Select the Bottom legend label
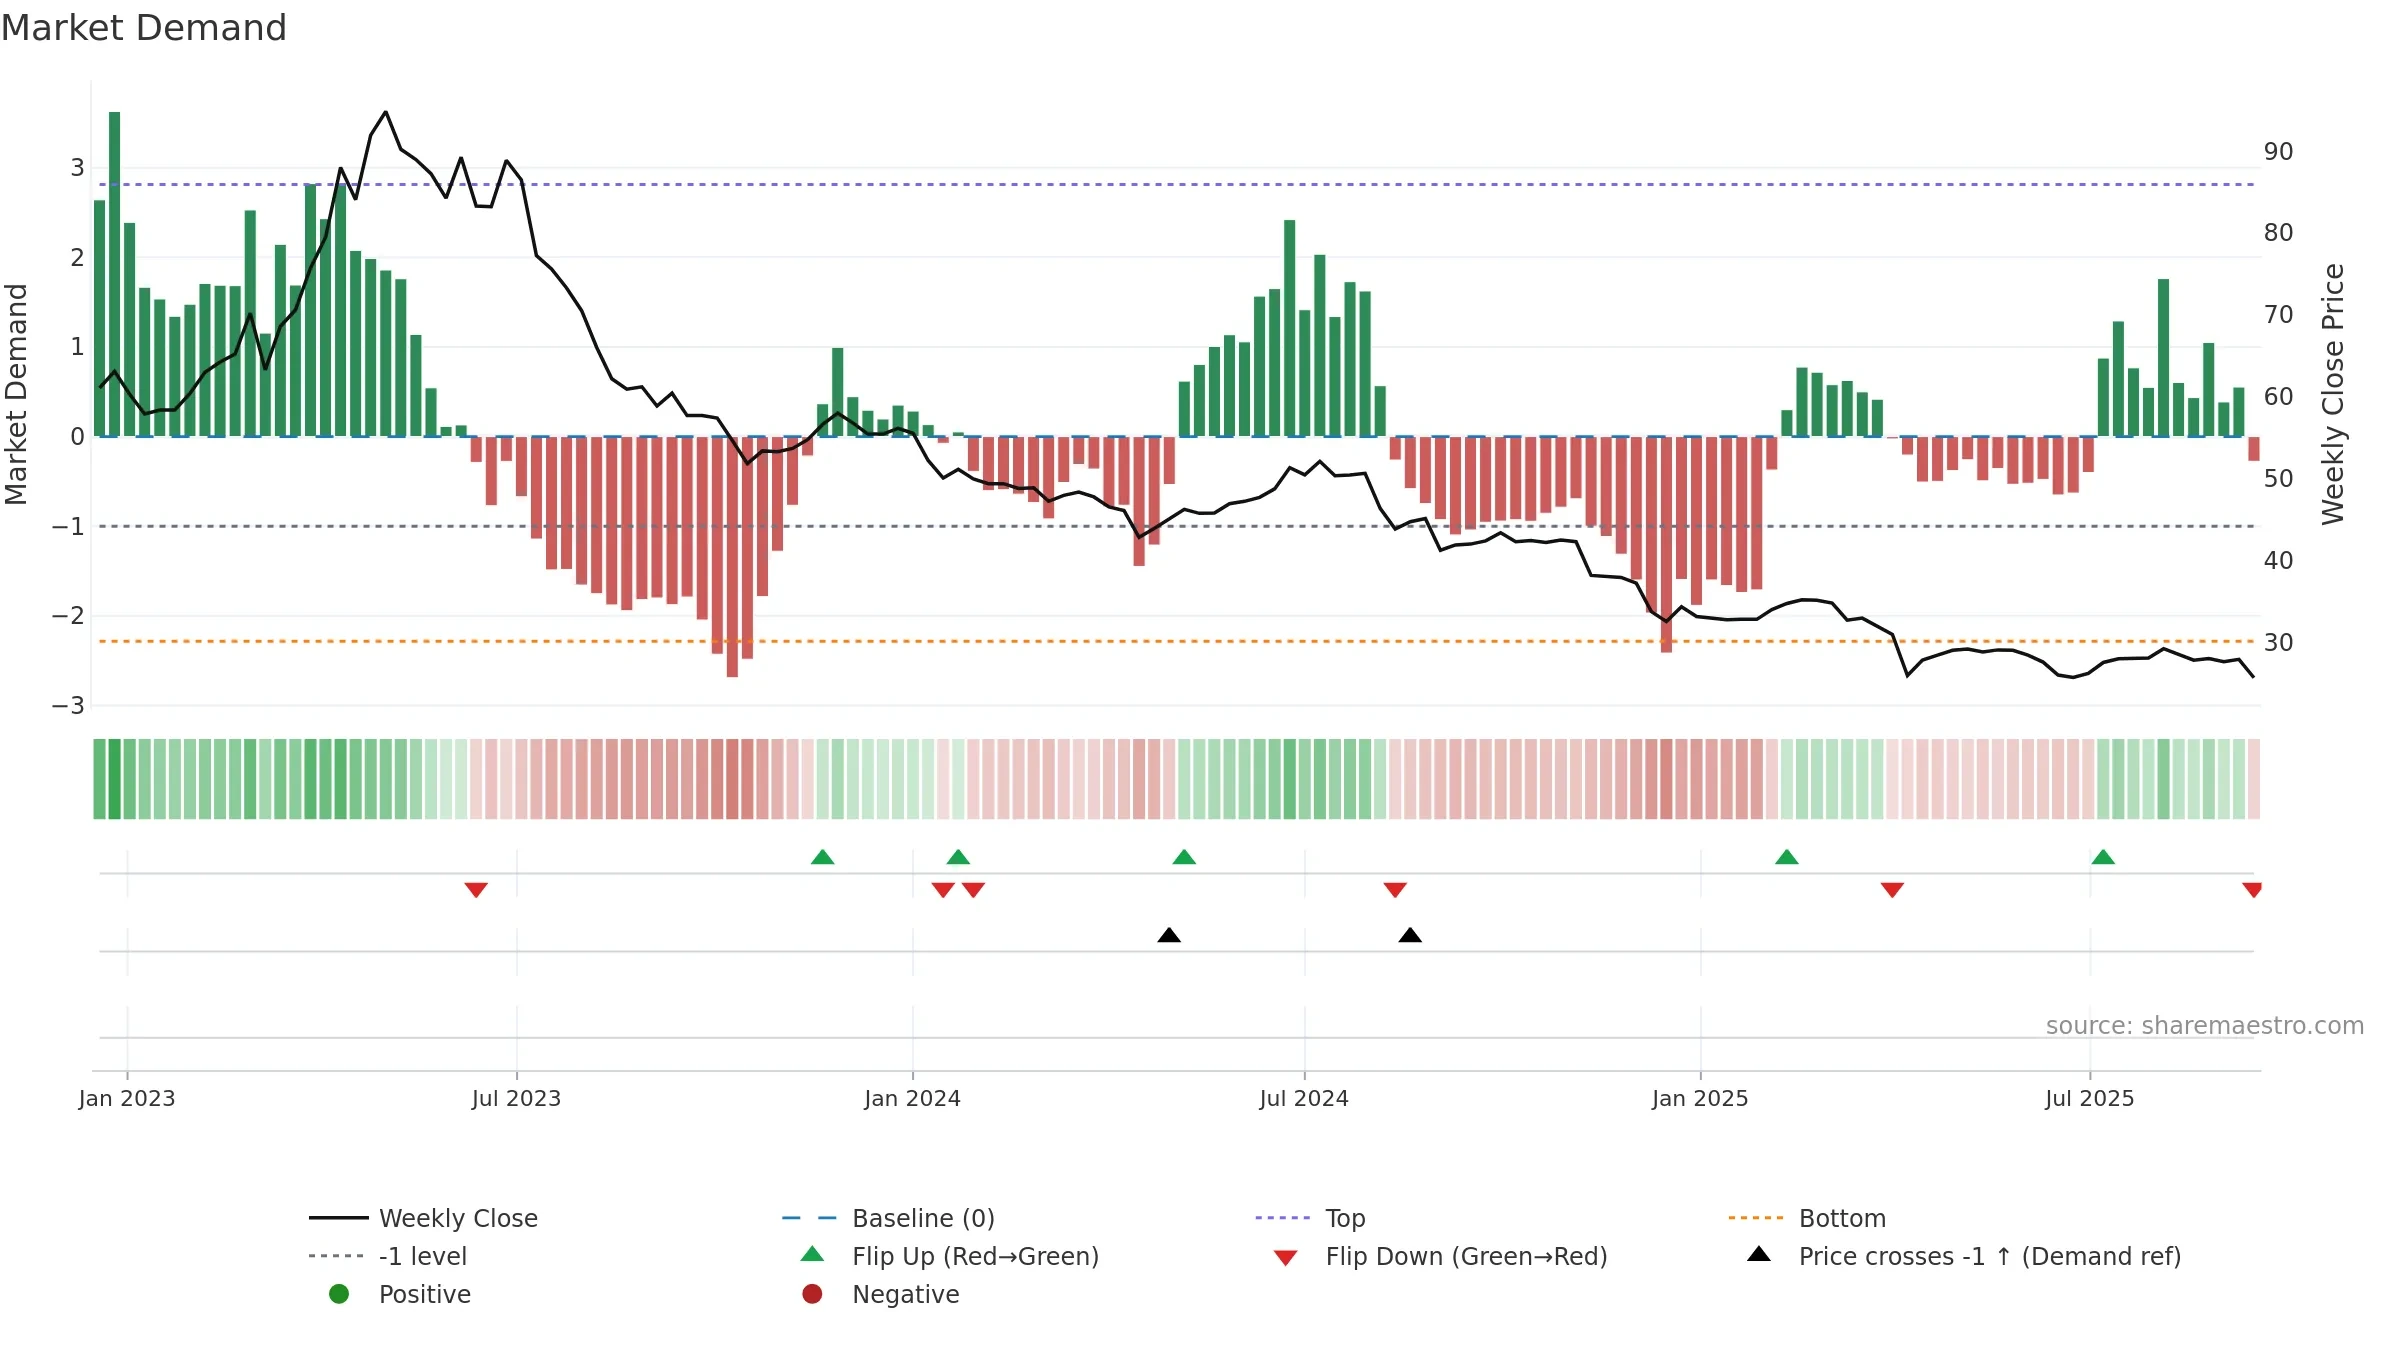The height and width of the screenshot is (1350, 2400). click(x=1842, y=1218)
